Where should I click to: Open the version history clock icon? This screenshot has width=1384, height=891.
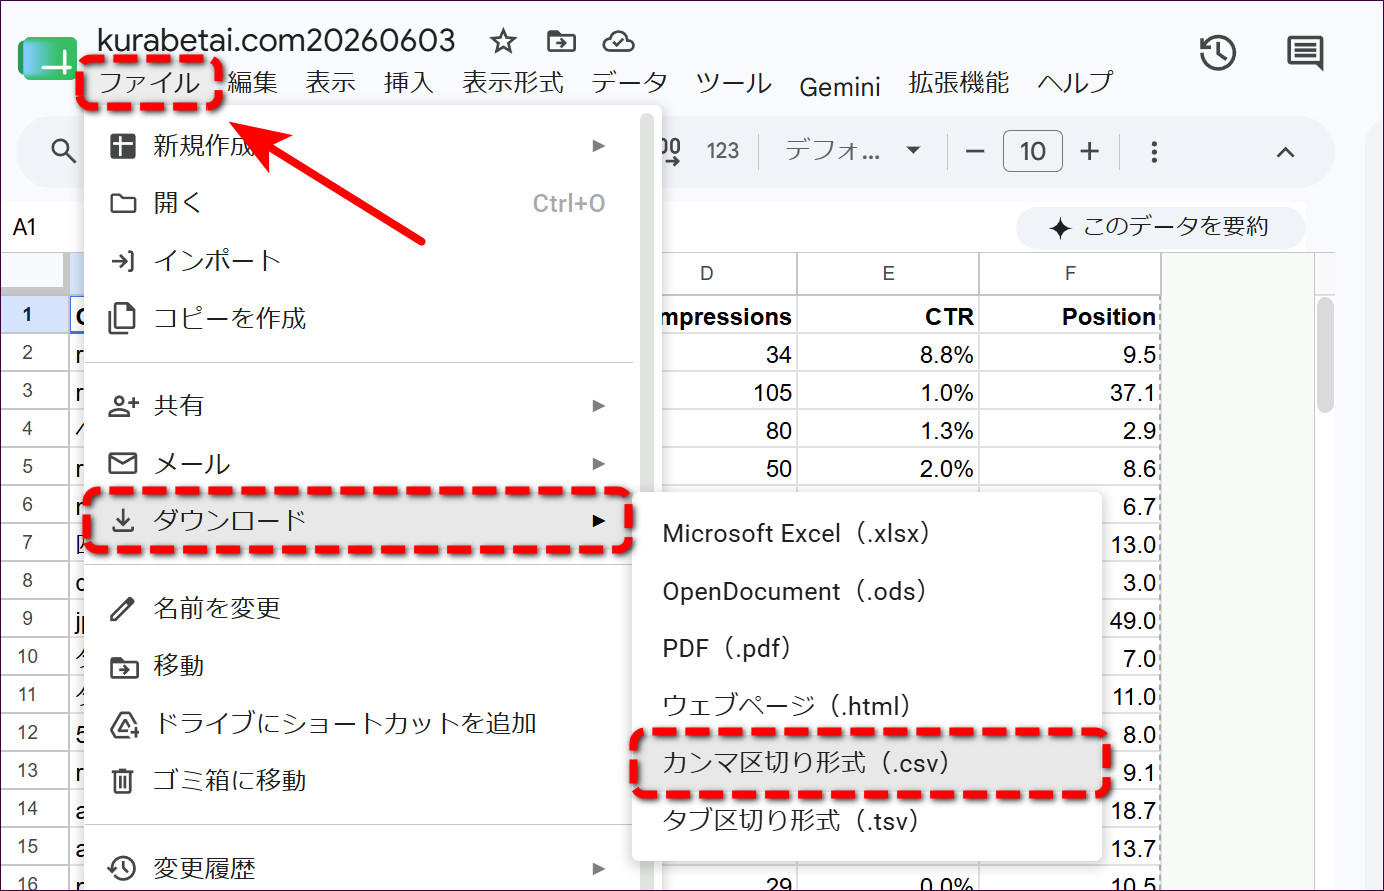[1217, 53]
